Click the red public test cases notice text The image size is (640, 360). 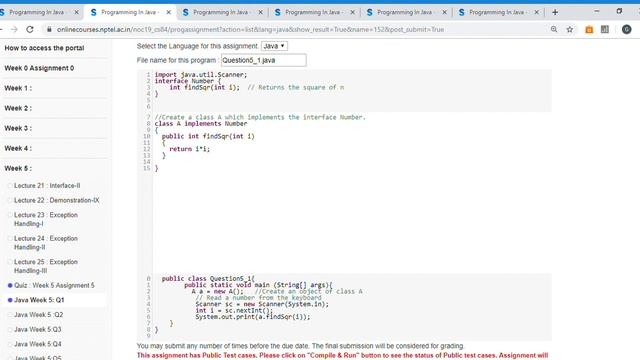pos(342,356)
